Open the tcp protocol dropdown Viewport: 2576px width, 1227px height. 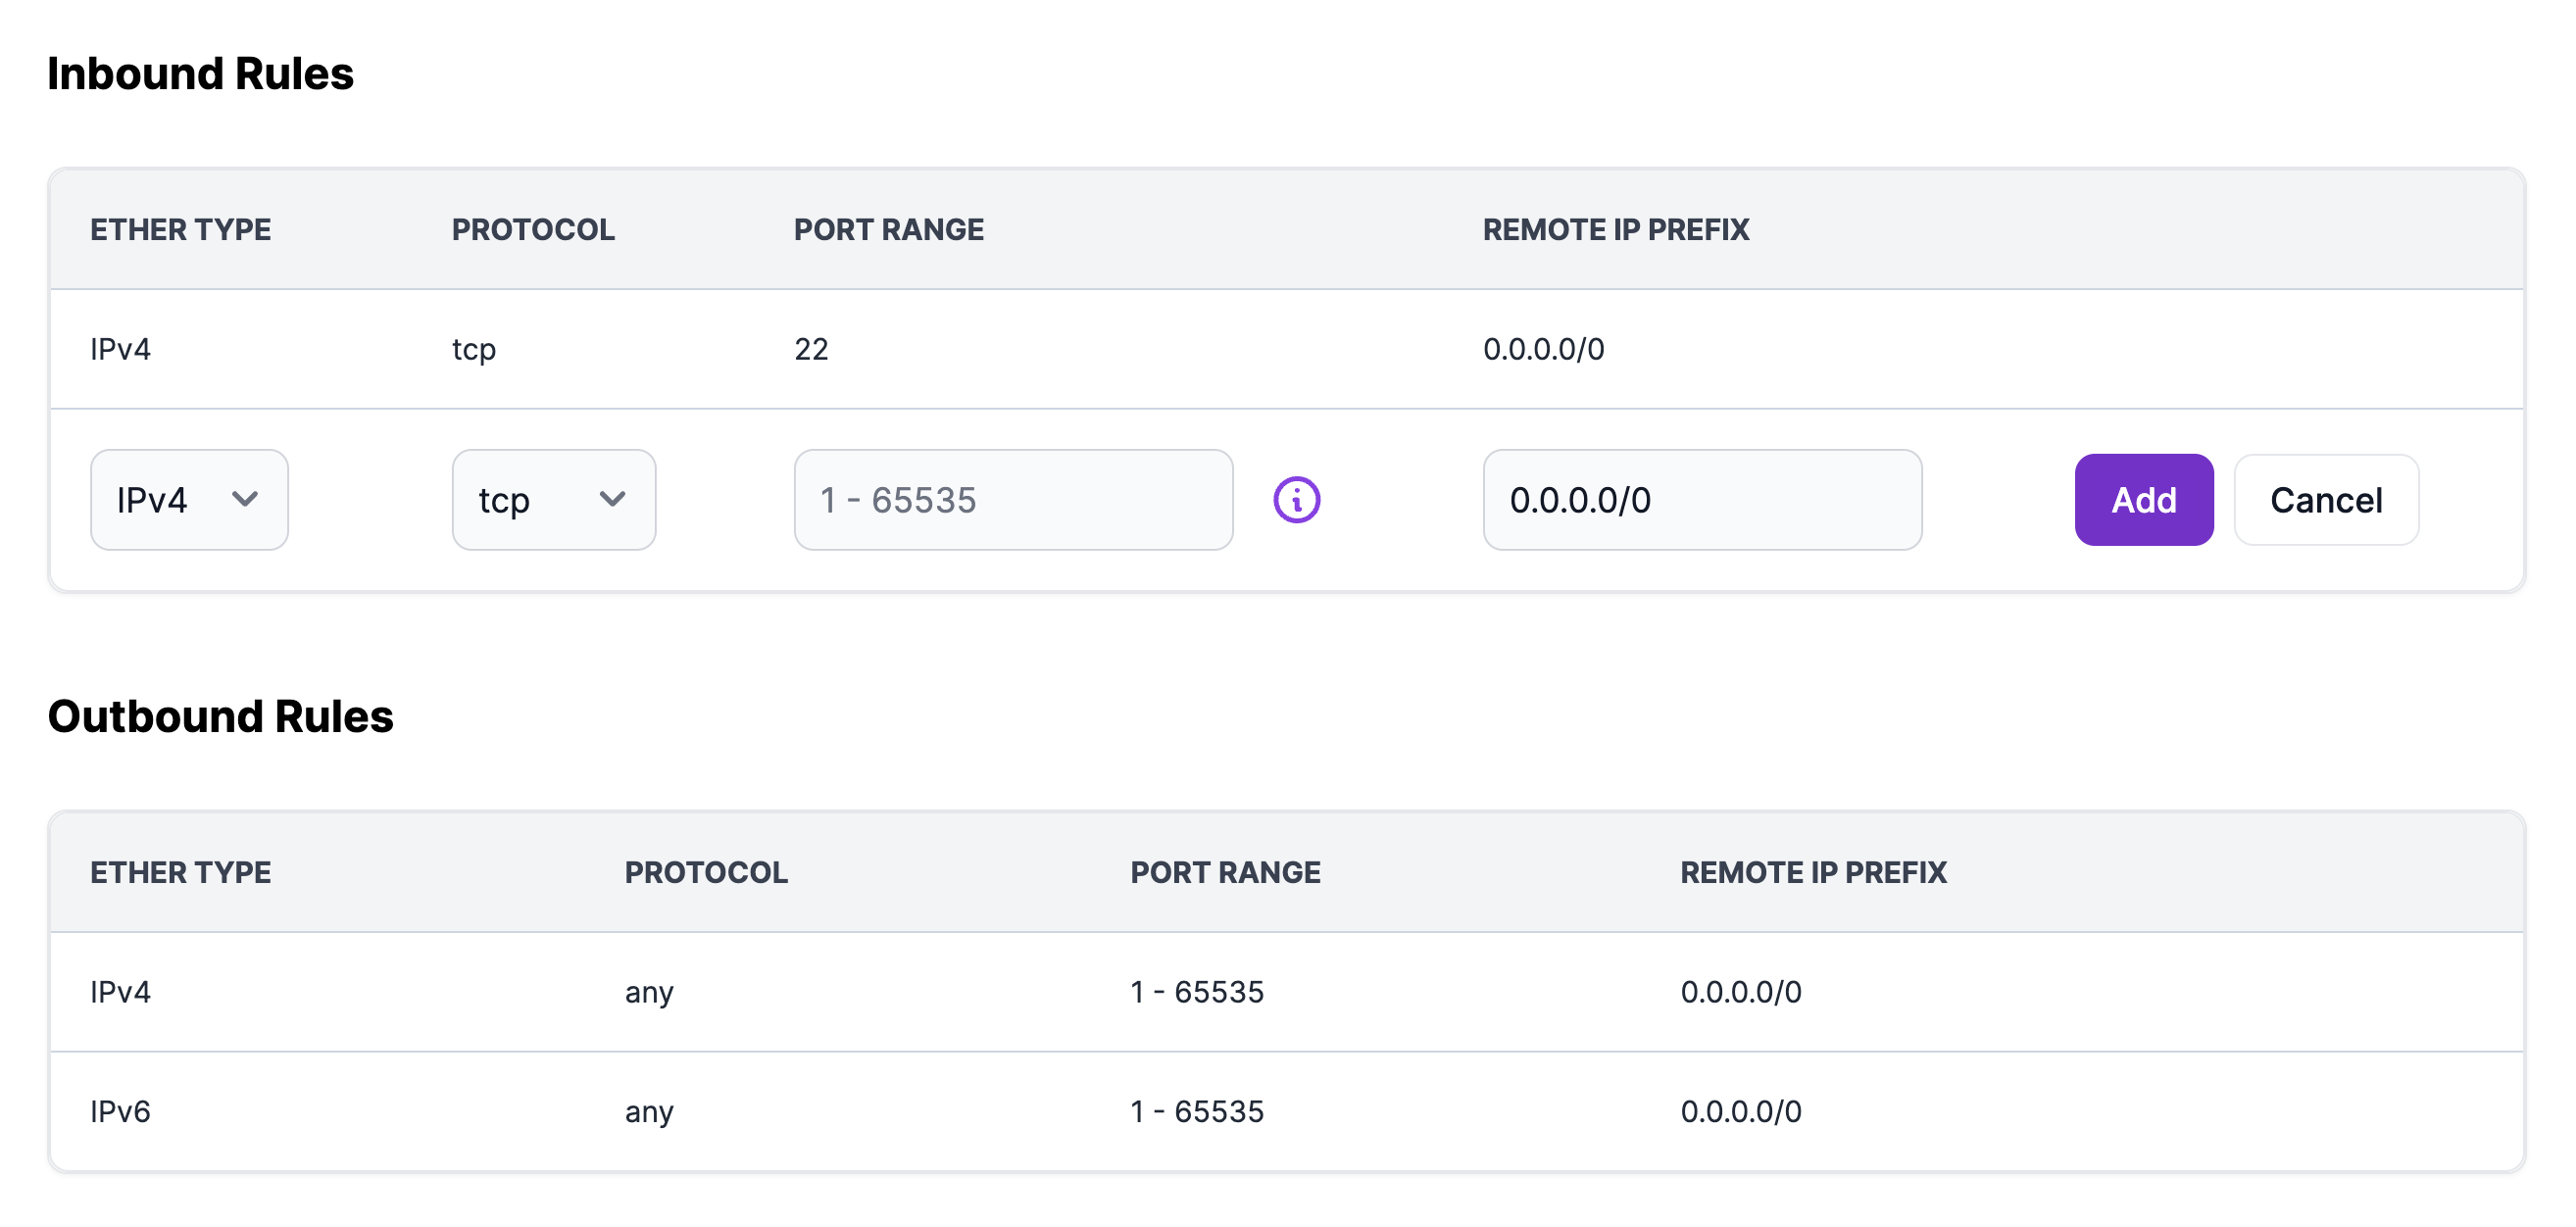553,499
